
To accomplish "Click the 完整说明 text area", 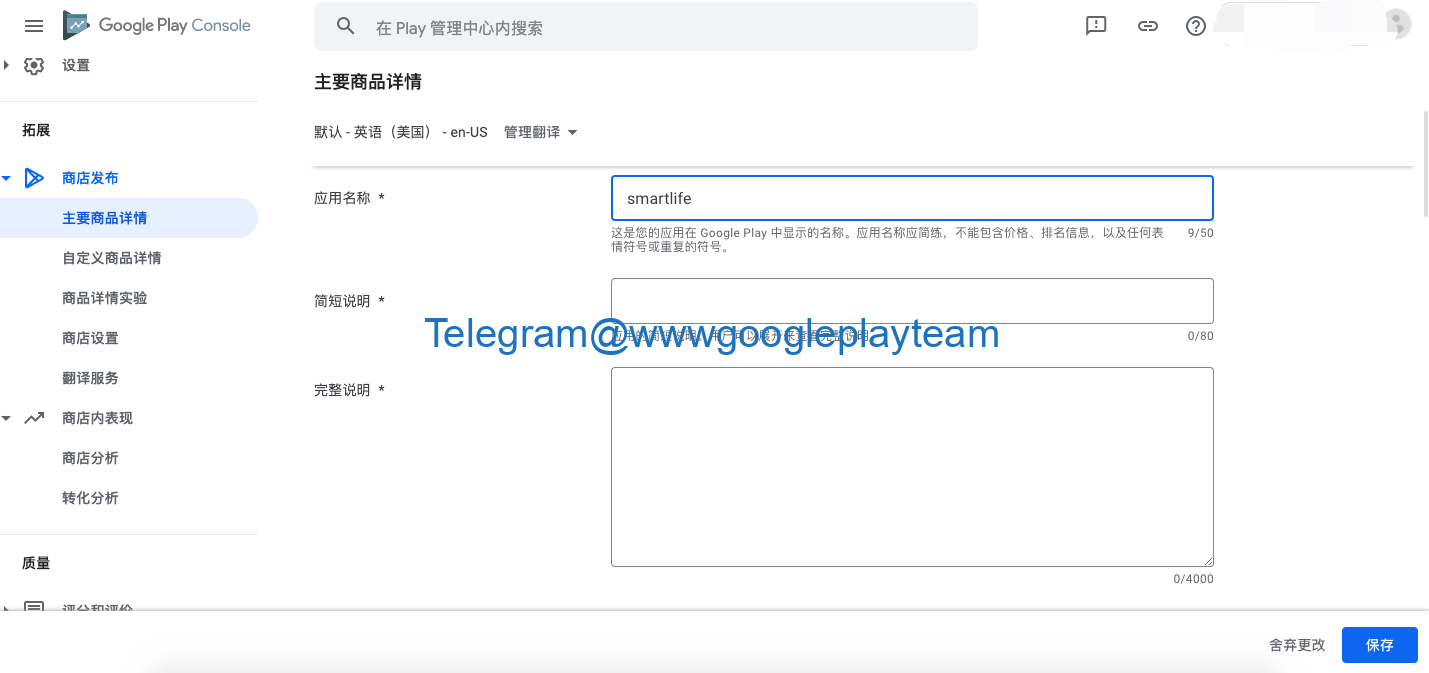I will pos(912,467).
